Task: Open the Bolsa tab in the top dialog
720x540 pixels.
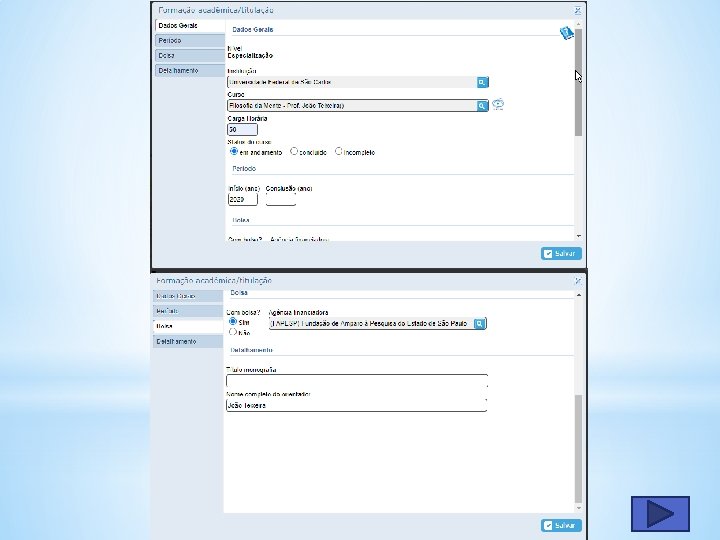Action: 190,56
